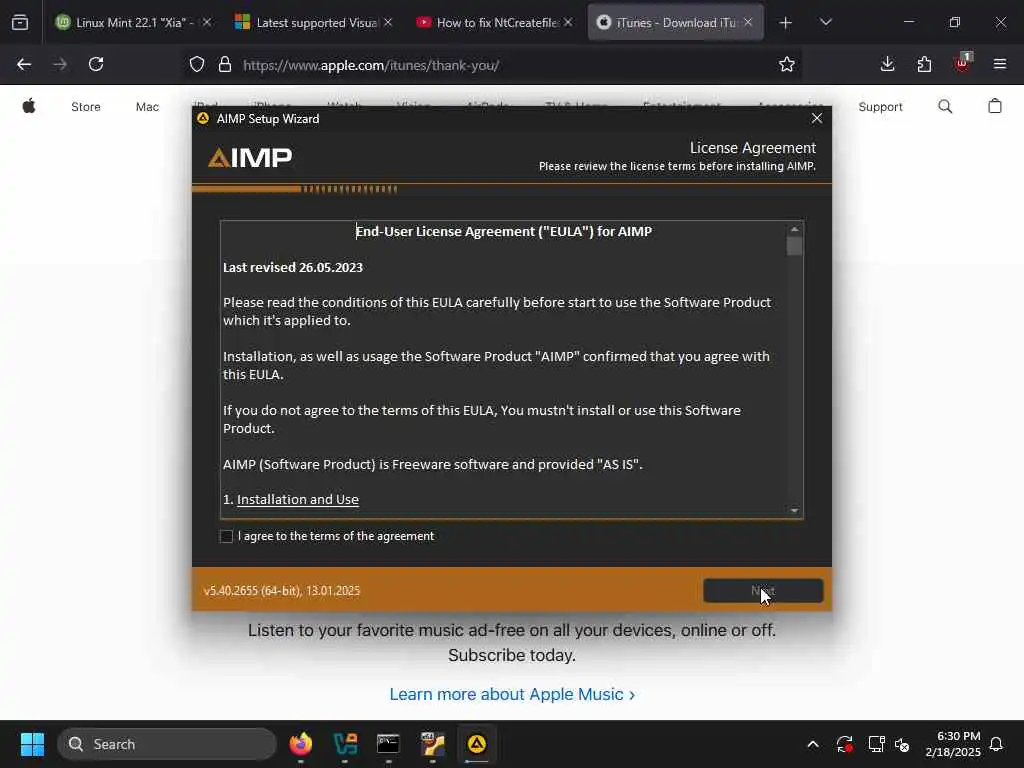Close the Linux Mint browser tab
The image size is (1024, 768).
click(x=206, y=22)
